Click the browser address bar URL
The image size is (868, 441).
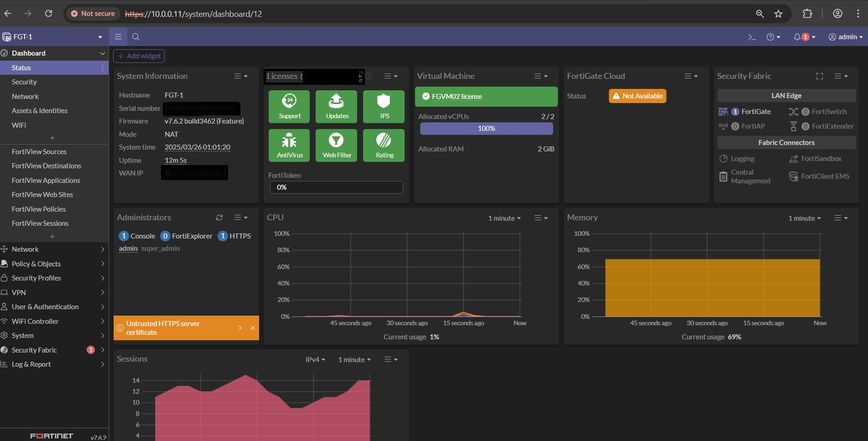[193, 14]
